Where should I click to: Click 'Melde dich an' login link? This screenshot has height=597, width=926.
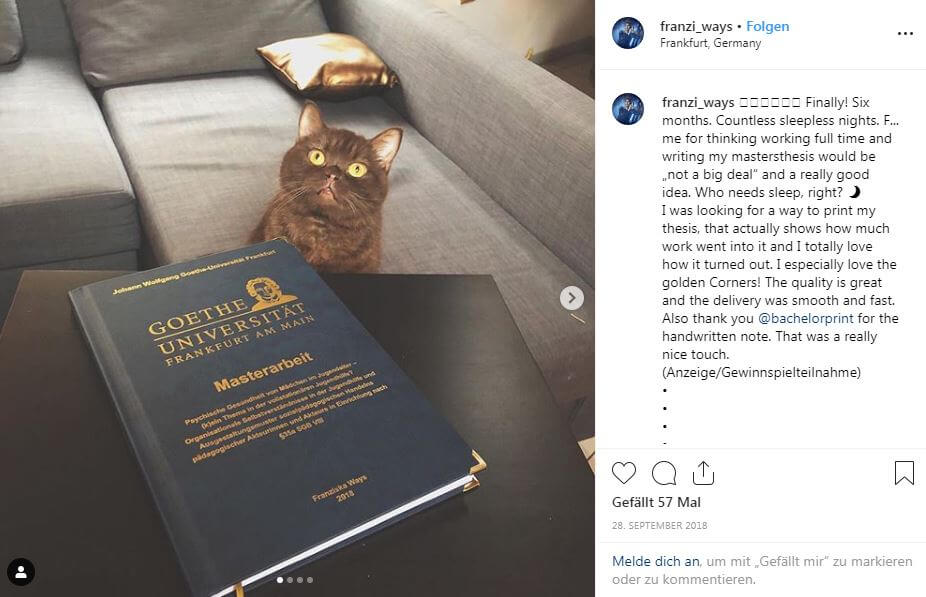click(x=656, y=561)
